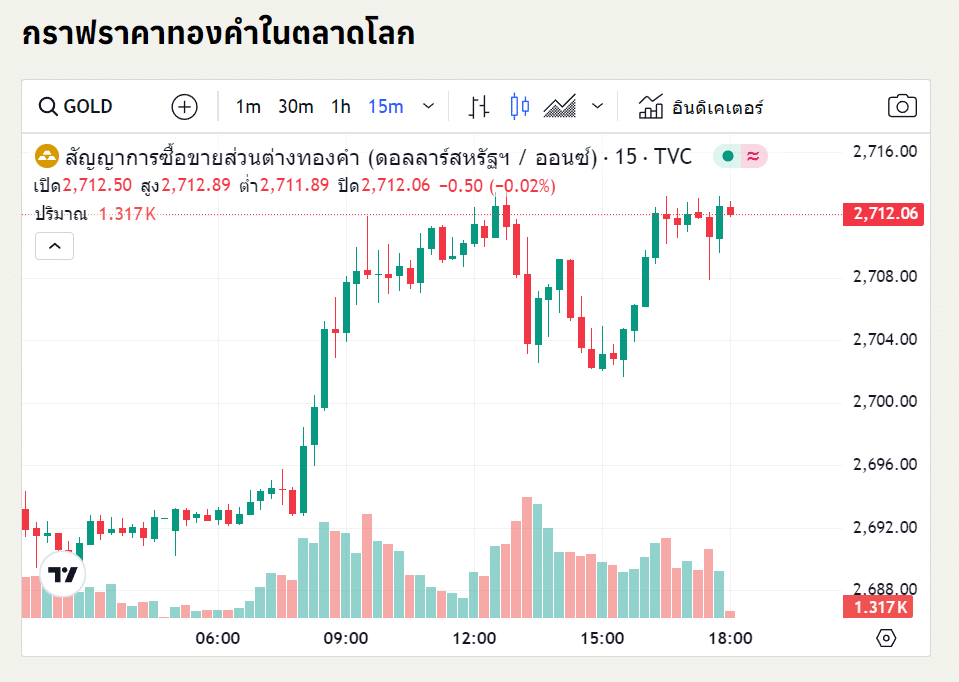
Task: Click the plus icon to compare symbols
Action: 184,106
